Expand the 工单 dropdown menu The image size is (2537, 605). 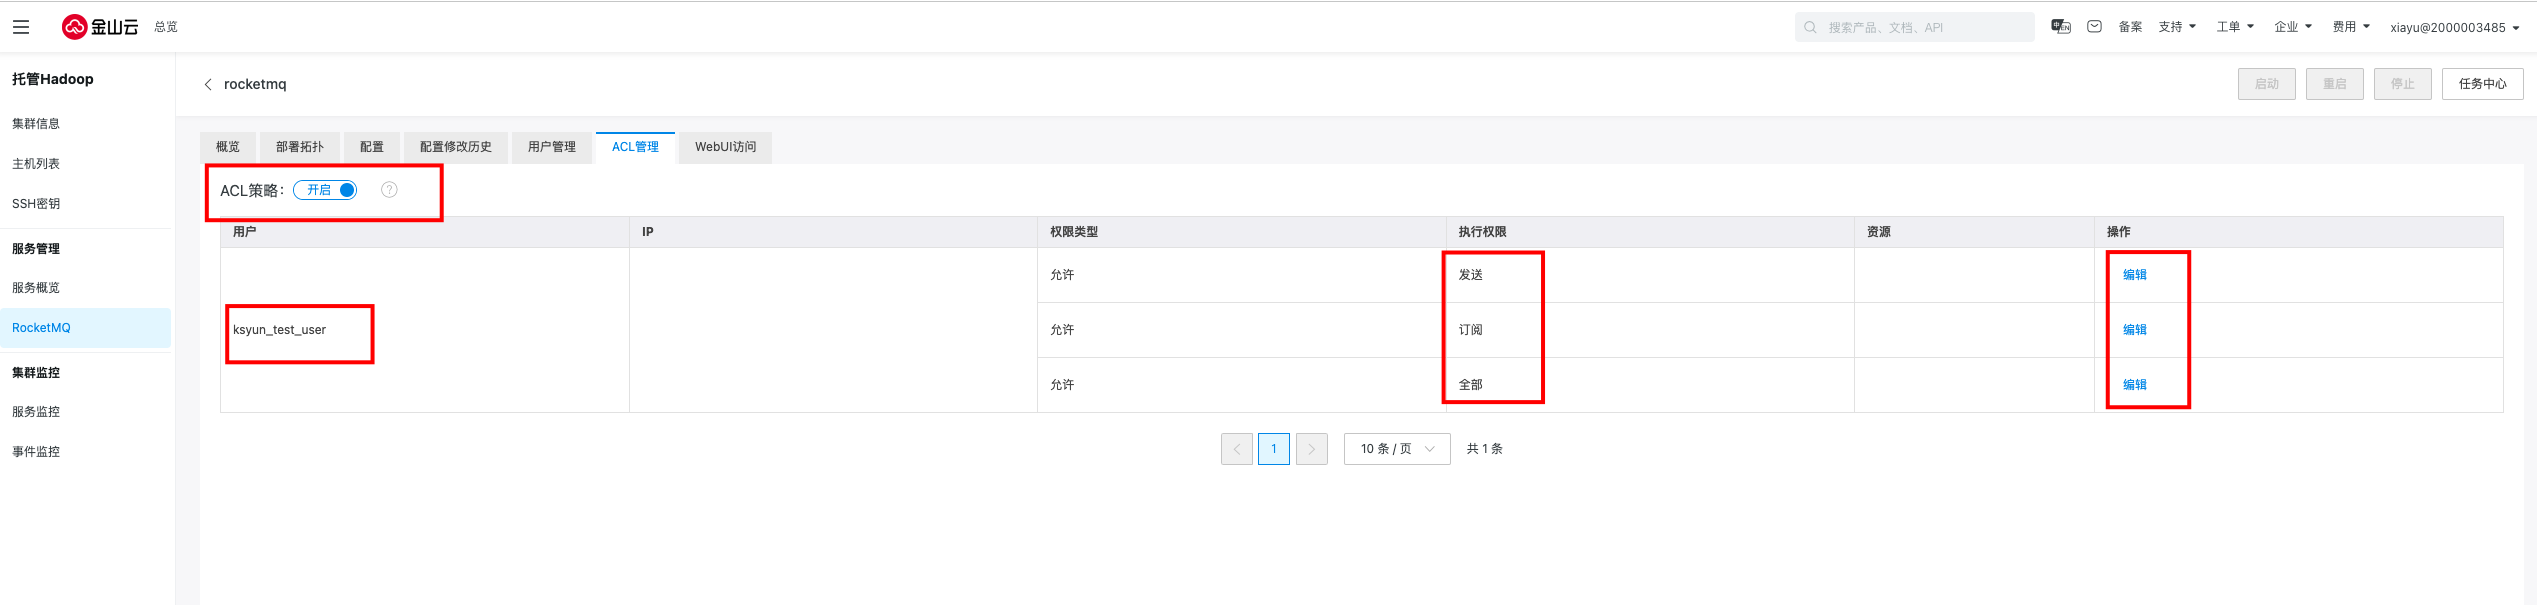[2235, 27]
